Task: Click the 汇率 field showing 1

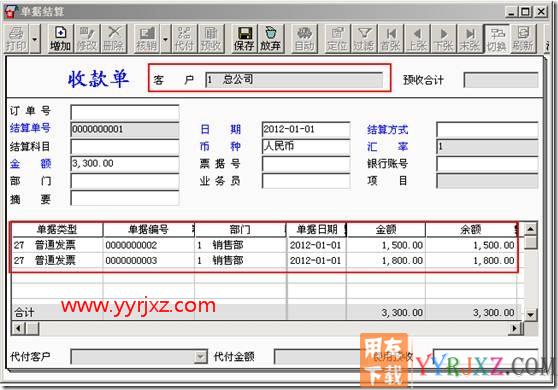Action: [487, 147]
